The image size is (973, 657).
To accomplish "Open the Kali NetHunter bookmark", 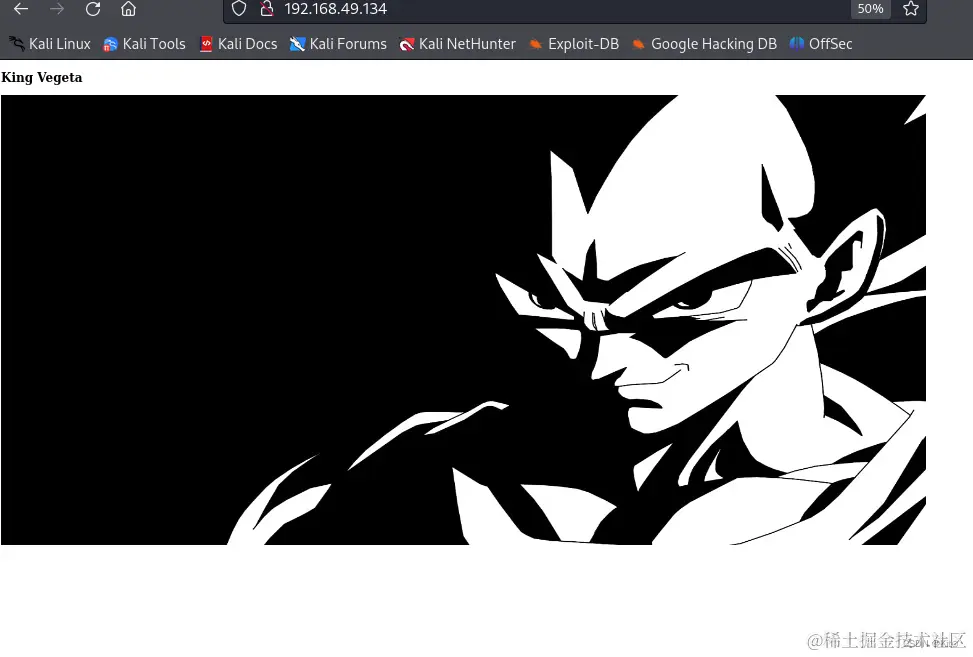I will point(457,44).
